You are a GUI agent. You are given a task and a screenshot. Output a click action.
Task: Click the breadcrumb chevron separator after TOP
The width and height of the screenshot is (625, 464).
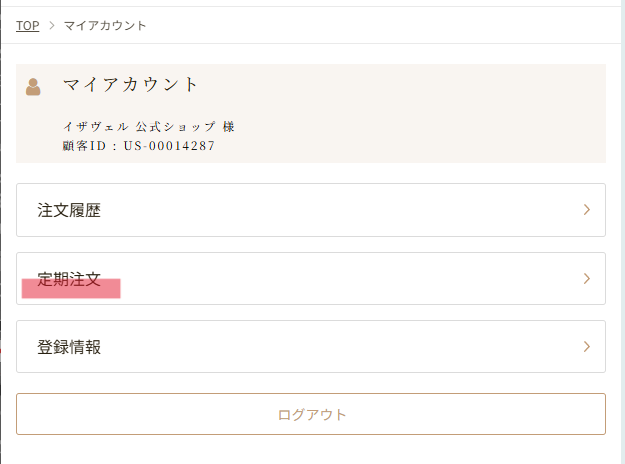pos(52,25)
